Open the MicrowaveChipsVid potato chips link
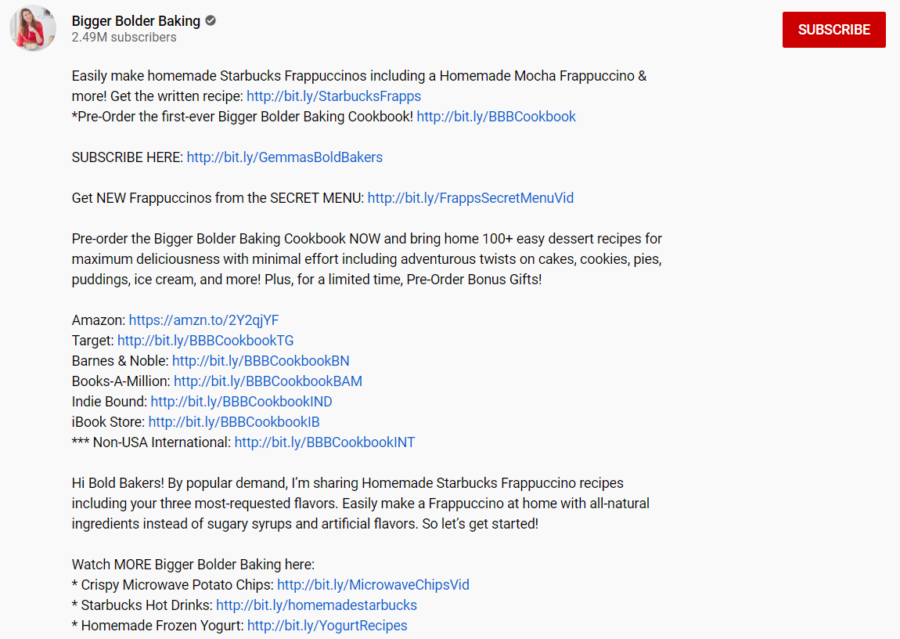Image resolution: width=900 pixels, height=639 pixels. (373, 585)
